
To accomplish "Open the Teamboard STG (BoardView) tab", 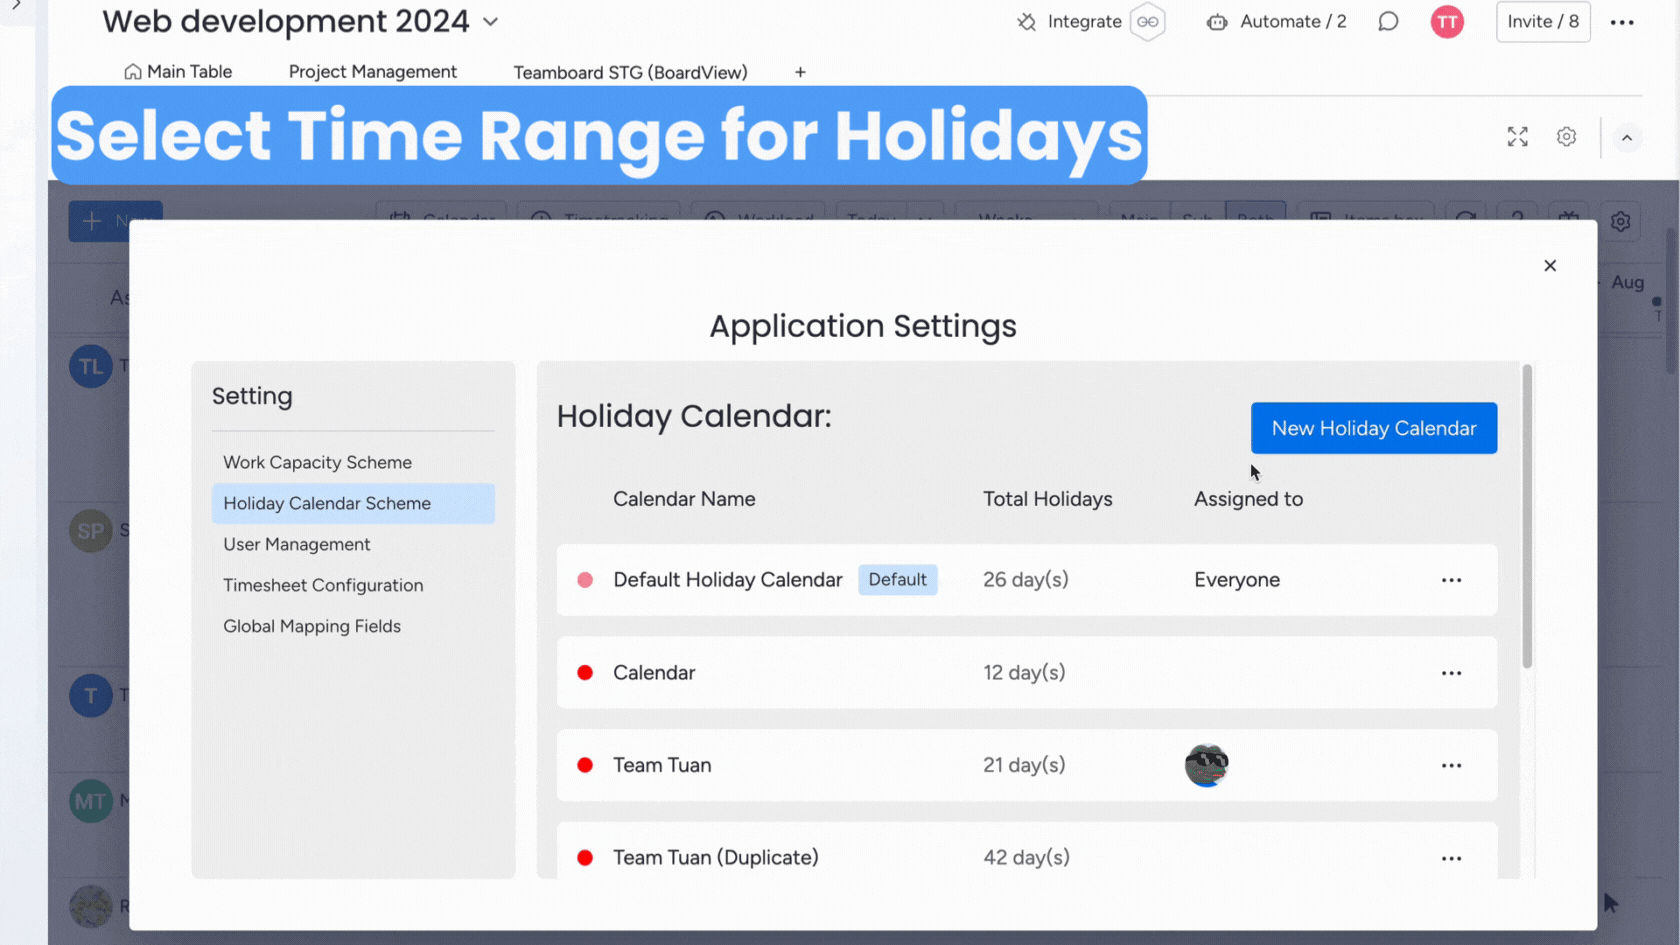I will pyautogui.click(x=630, y=71).
